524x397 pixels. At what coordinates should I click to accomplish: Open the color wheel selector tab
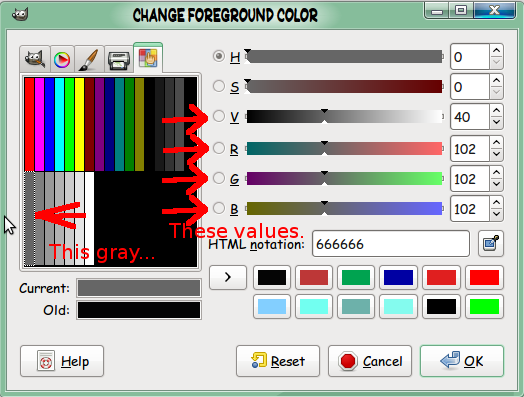62,60
